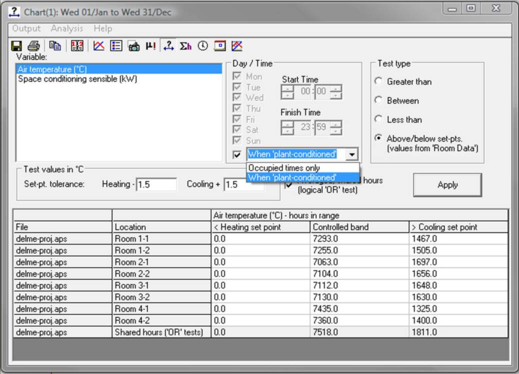Click the camera snapshot icon
Viewport: 519px width, 374px height.
coord(134,46)
